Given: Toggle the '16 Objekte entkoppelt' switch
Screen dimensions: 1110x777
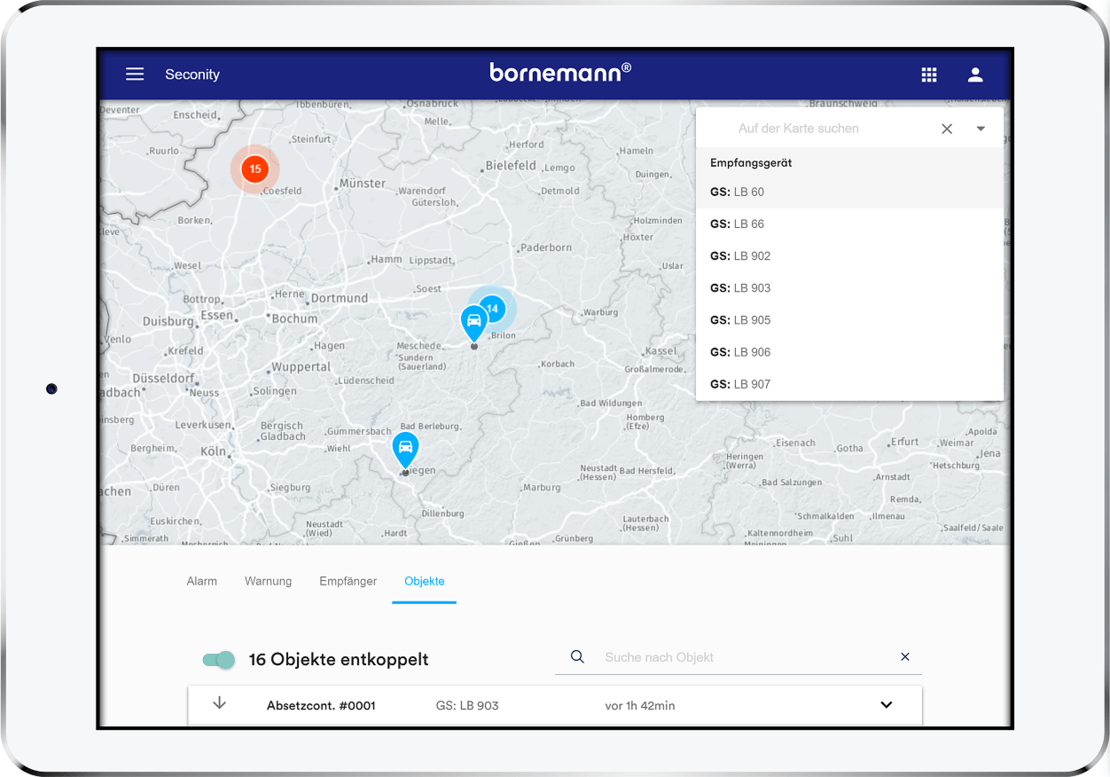Looking at the screenshot, I should [219, 660].
